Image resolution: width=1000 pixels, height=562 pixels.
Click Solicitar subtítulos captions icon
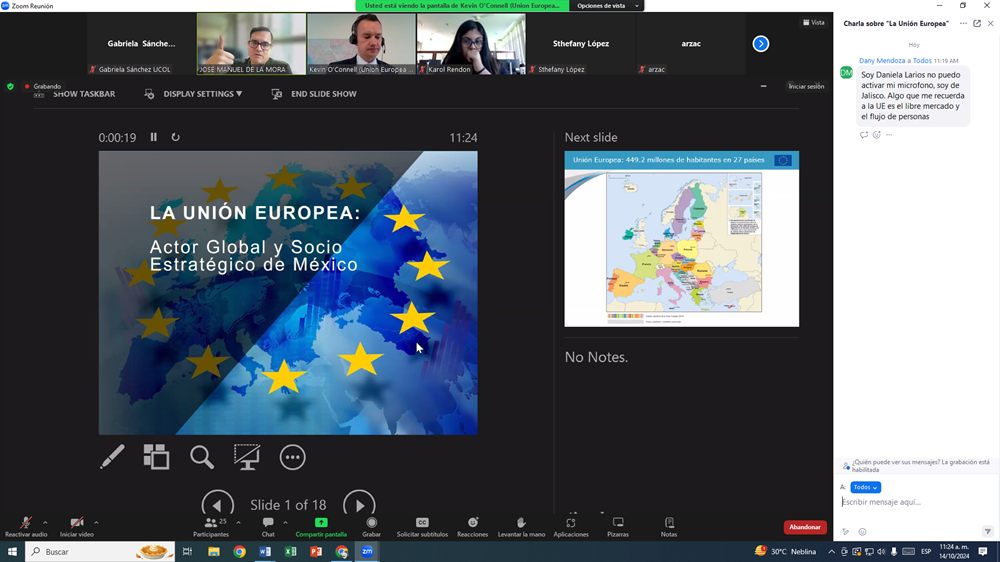[x=422, y=523]
